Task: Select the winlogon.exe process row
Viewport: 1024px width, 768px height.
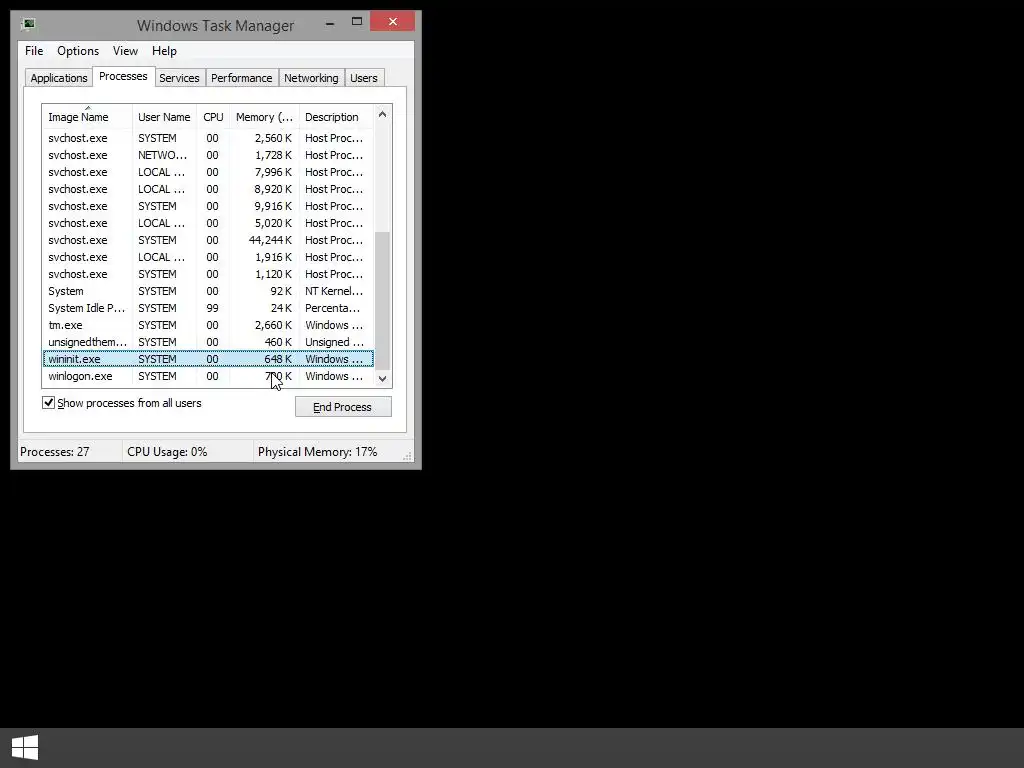Action: 208,376
